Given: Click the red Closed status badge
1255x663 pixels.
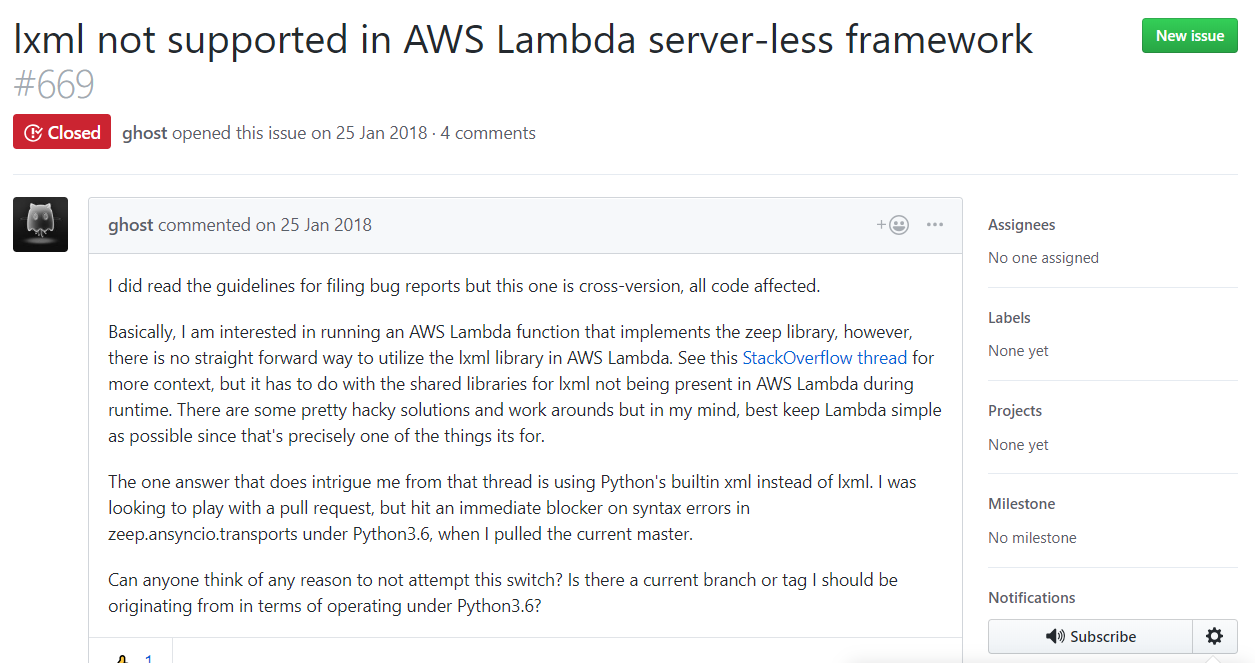Looking at the screenshot, I should [62, 133].
